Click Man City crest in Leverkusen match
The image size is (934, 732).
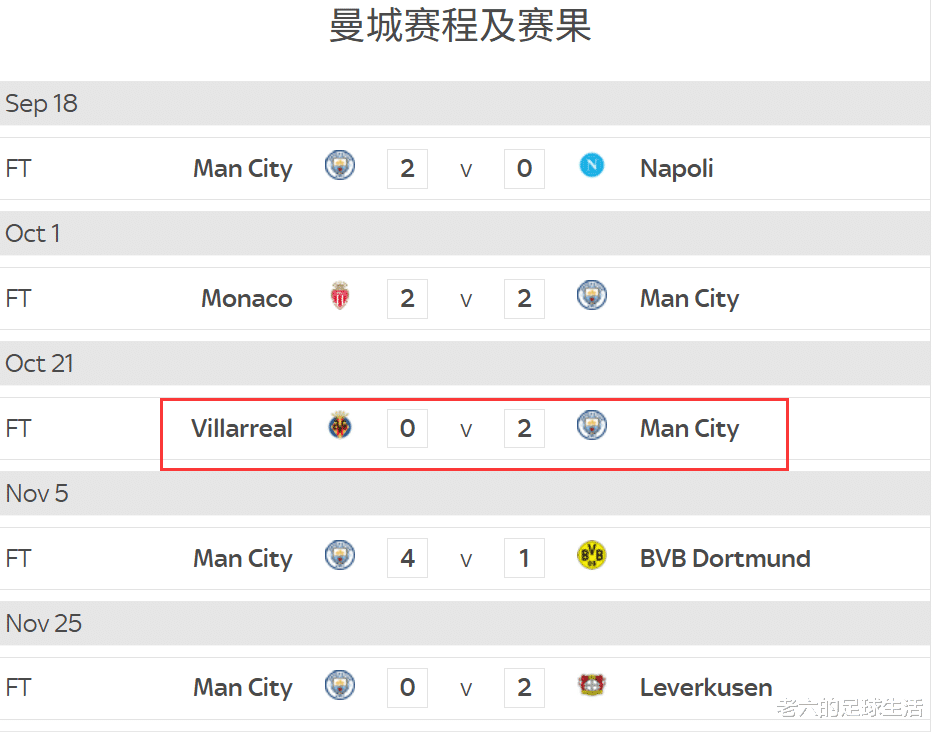point(340,685)
